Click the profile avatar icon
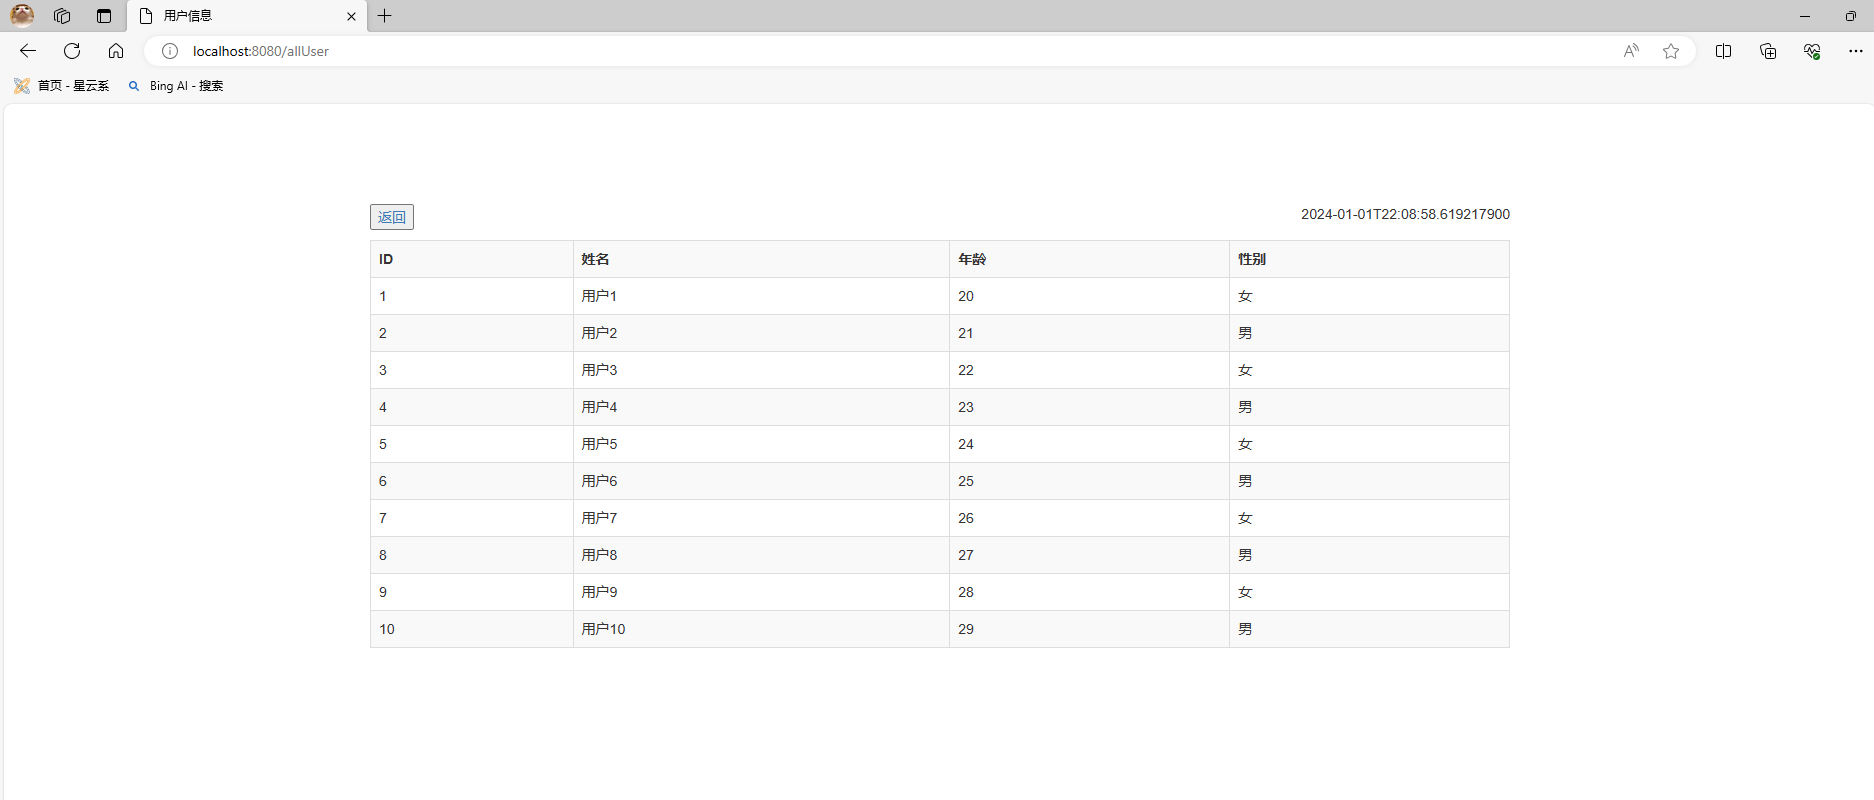This screenshot has height=800, width=1874. coord(22,16)
